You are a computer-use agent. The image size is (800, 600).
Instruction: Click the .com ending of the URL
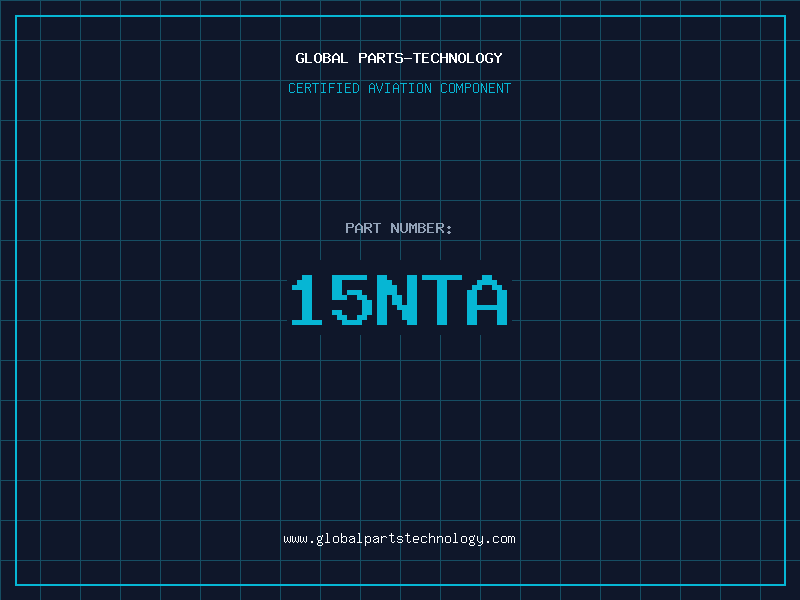click(500, 539)
